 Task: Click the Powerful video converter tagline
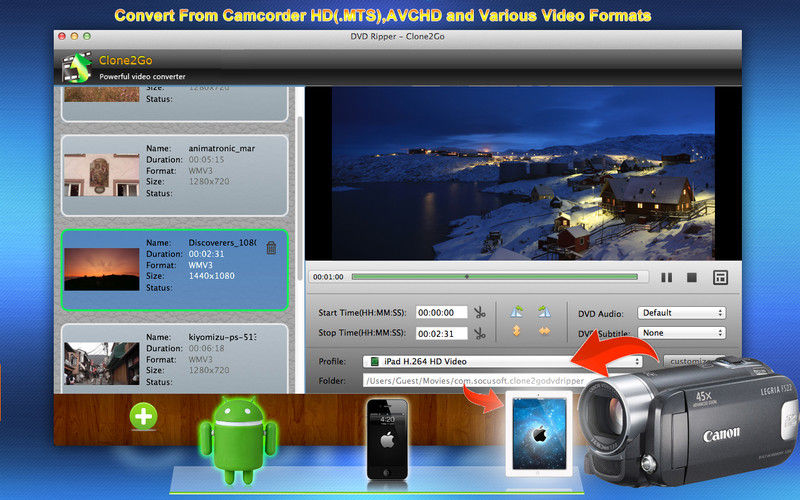(142, 77)
